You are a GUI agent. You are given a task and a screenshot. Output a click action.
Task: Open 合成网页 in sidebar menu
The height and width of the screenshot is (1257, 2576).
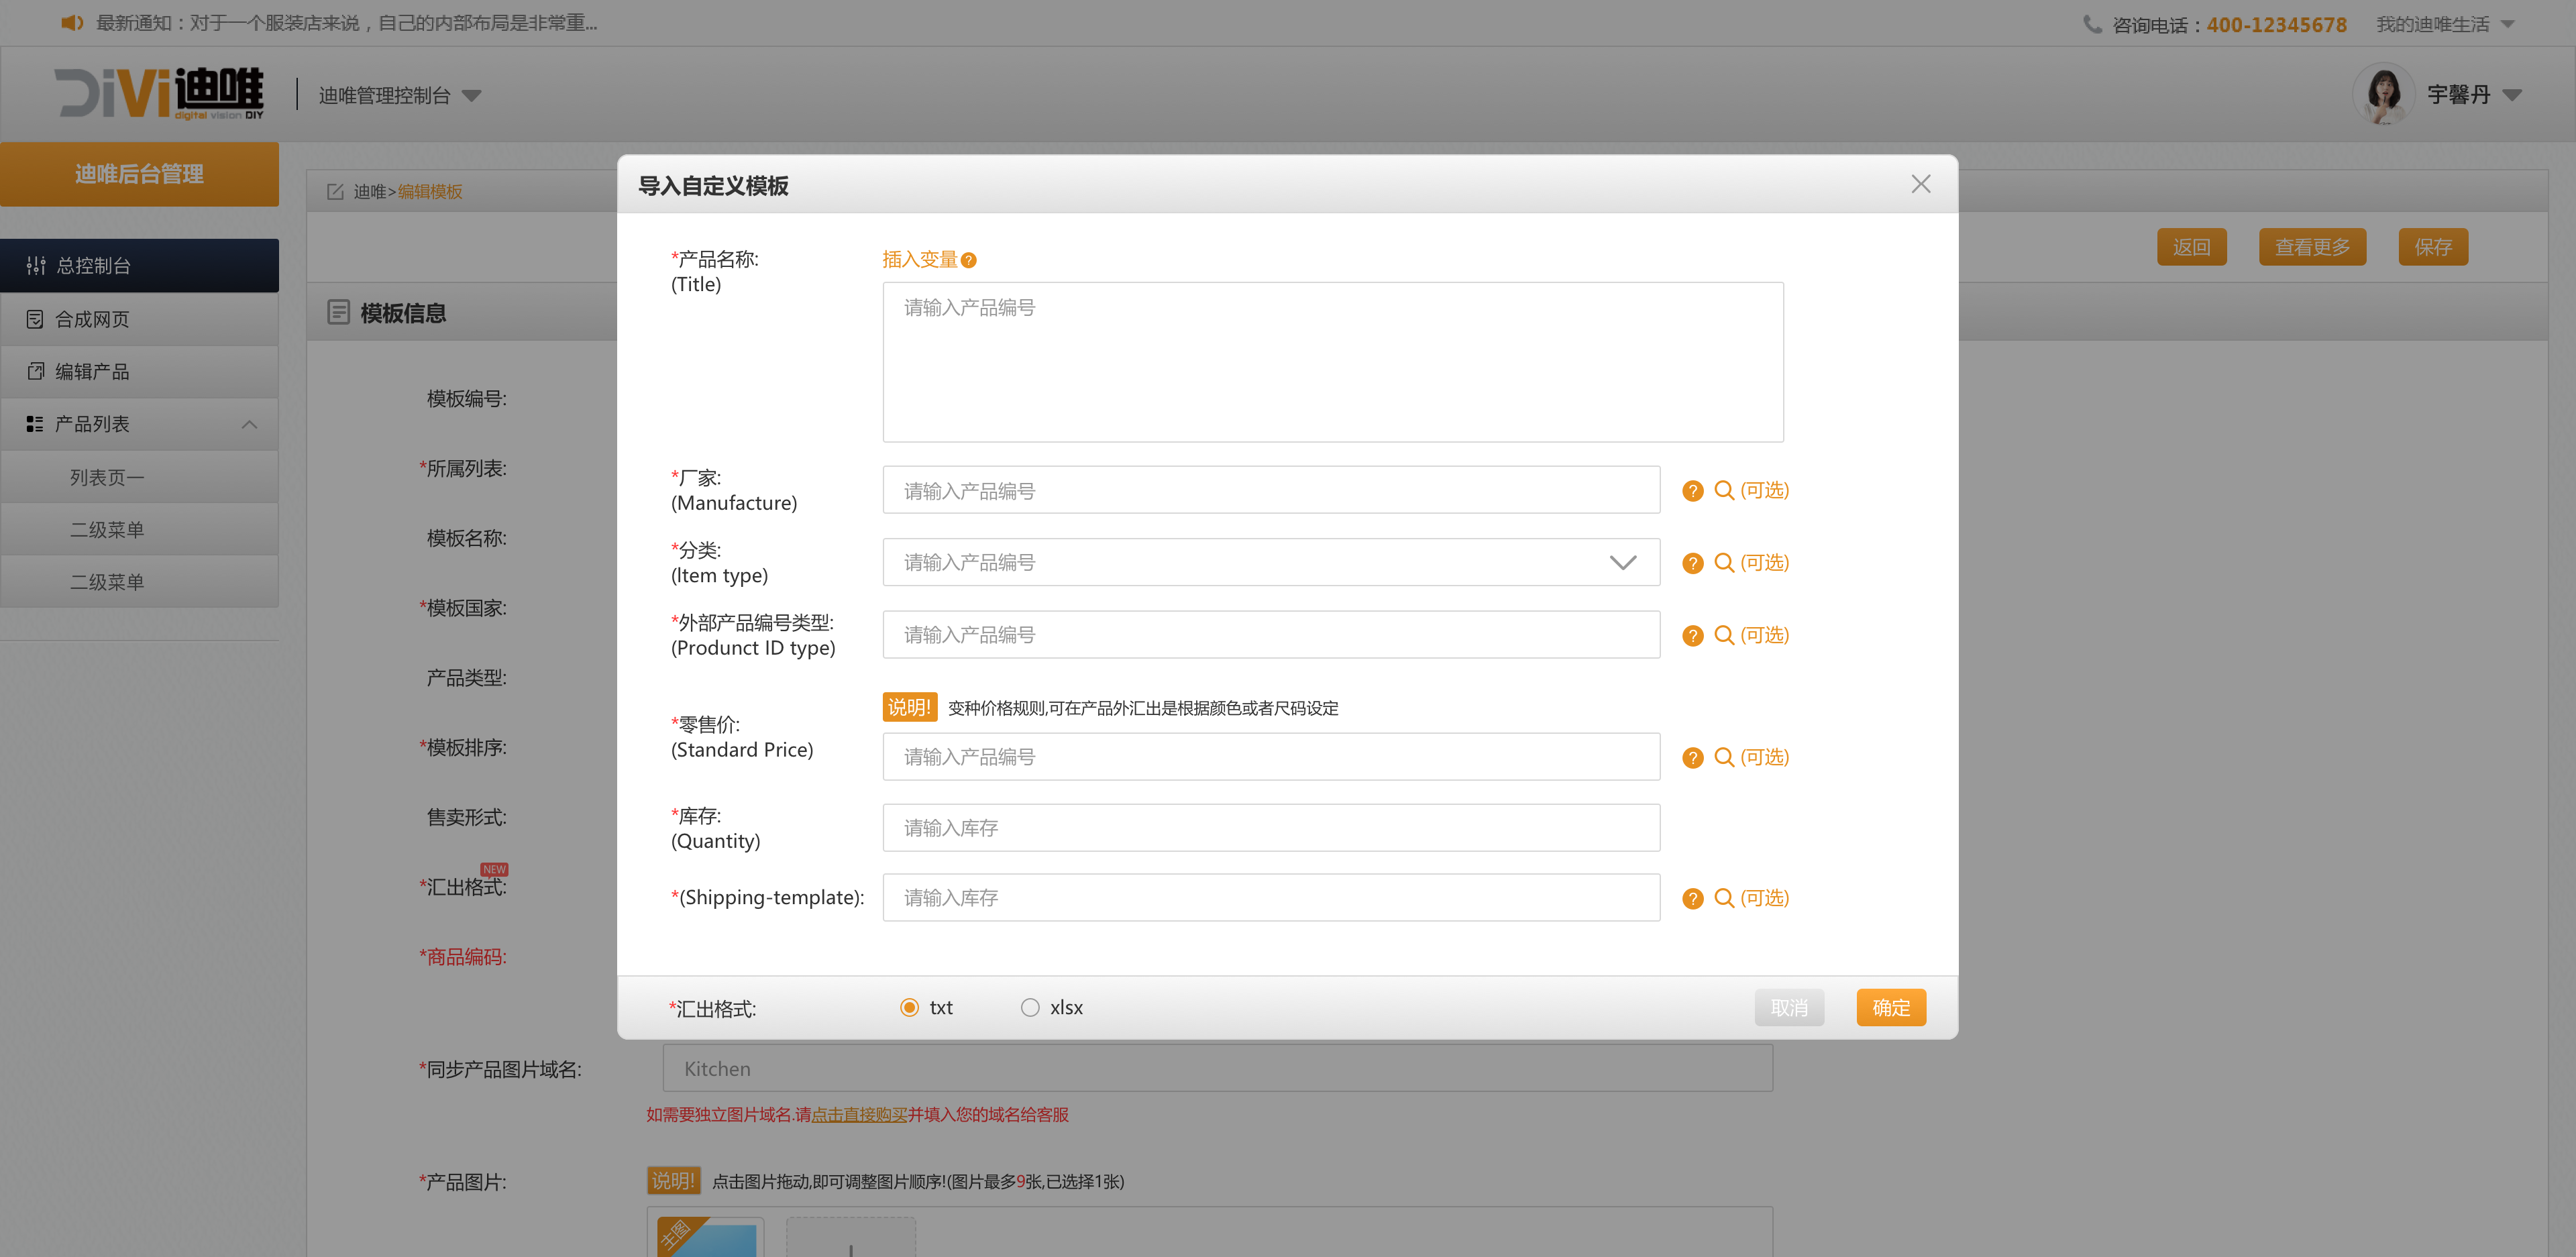pos(92,320)
